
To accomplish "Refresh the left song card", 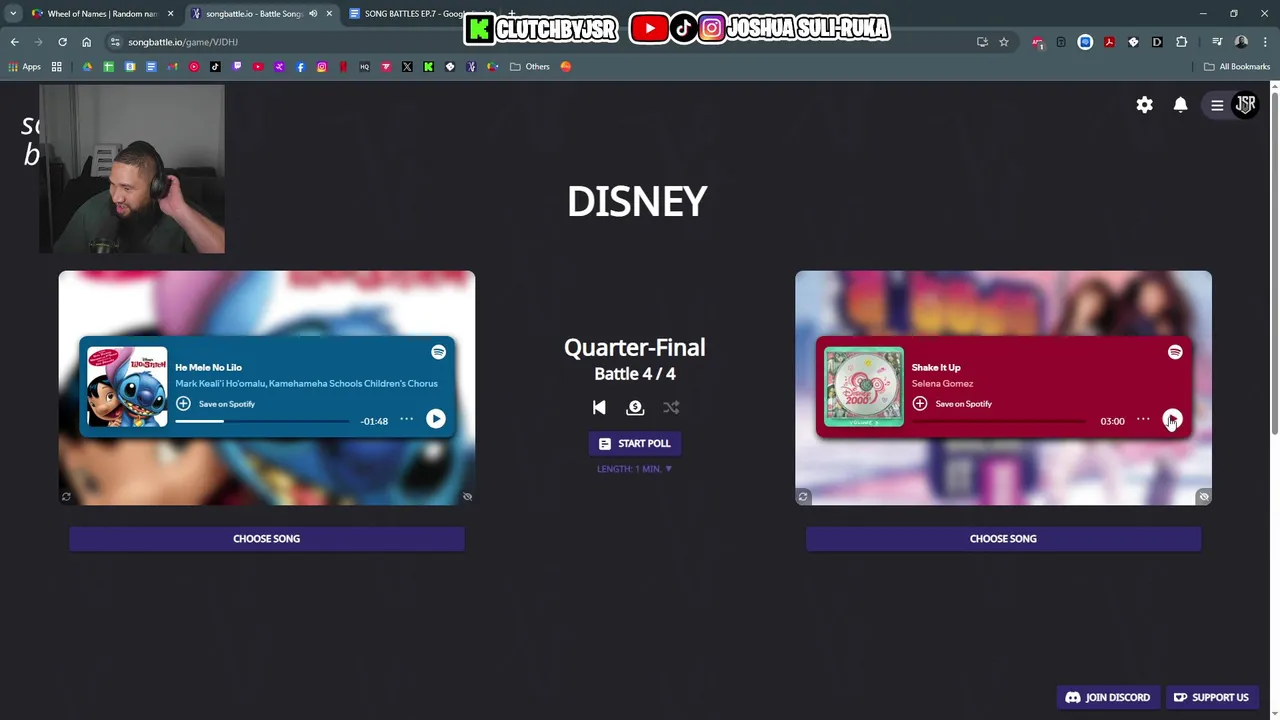I will (66, 496).
